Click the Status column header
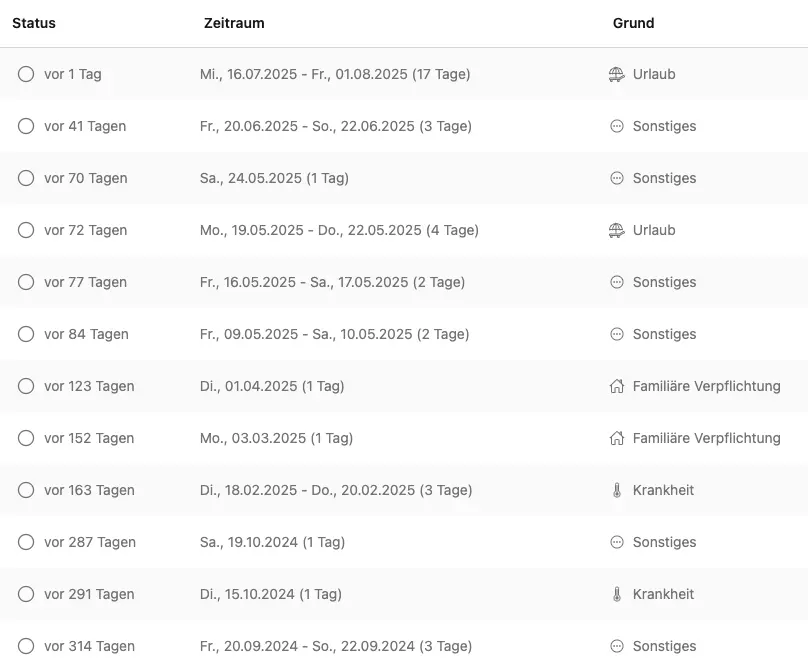This screenshot has width=808, height=672. click(34, 23)
